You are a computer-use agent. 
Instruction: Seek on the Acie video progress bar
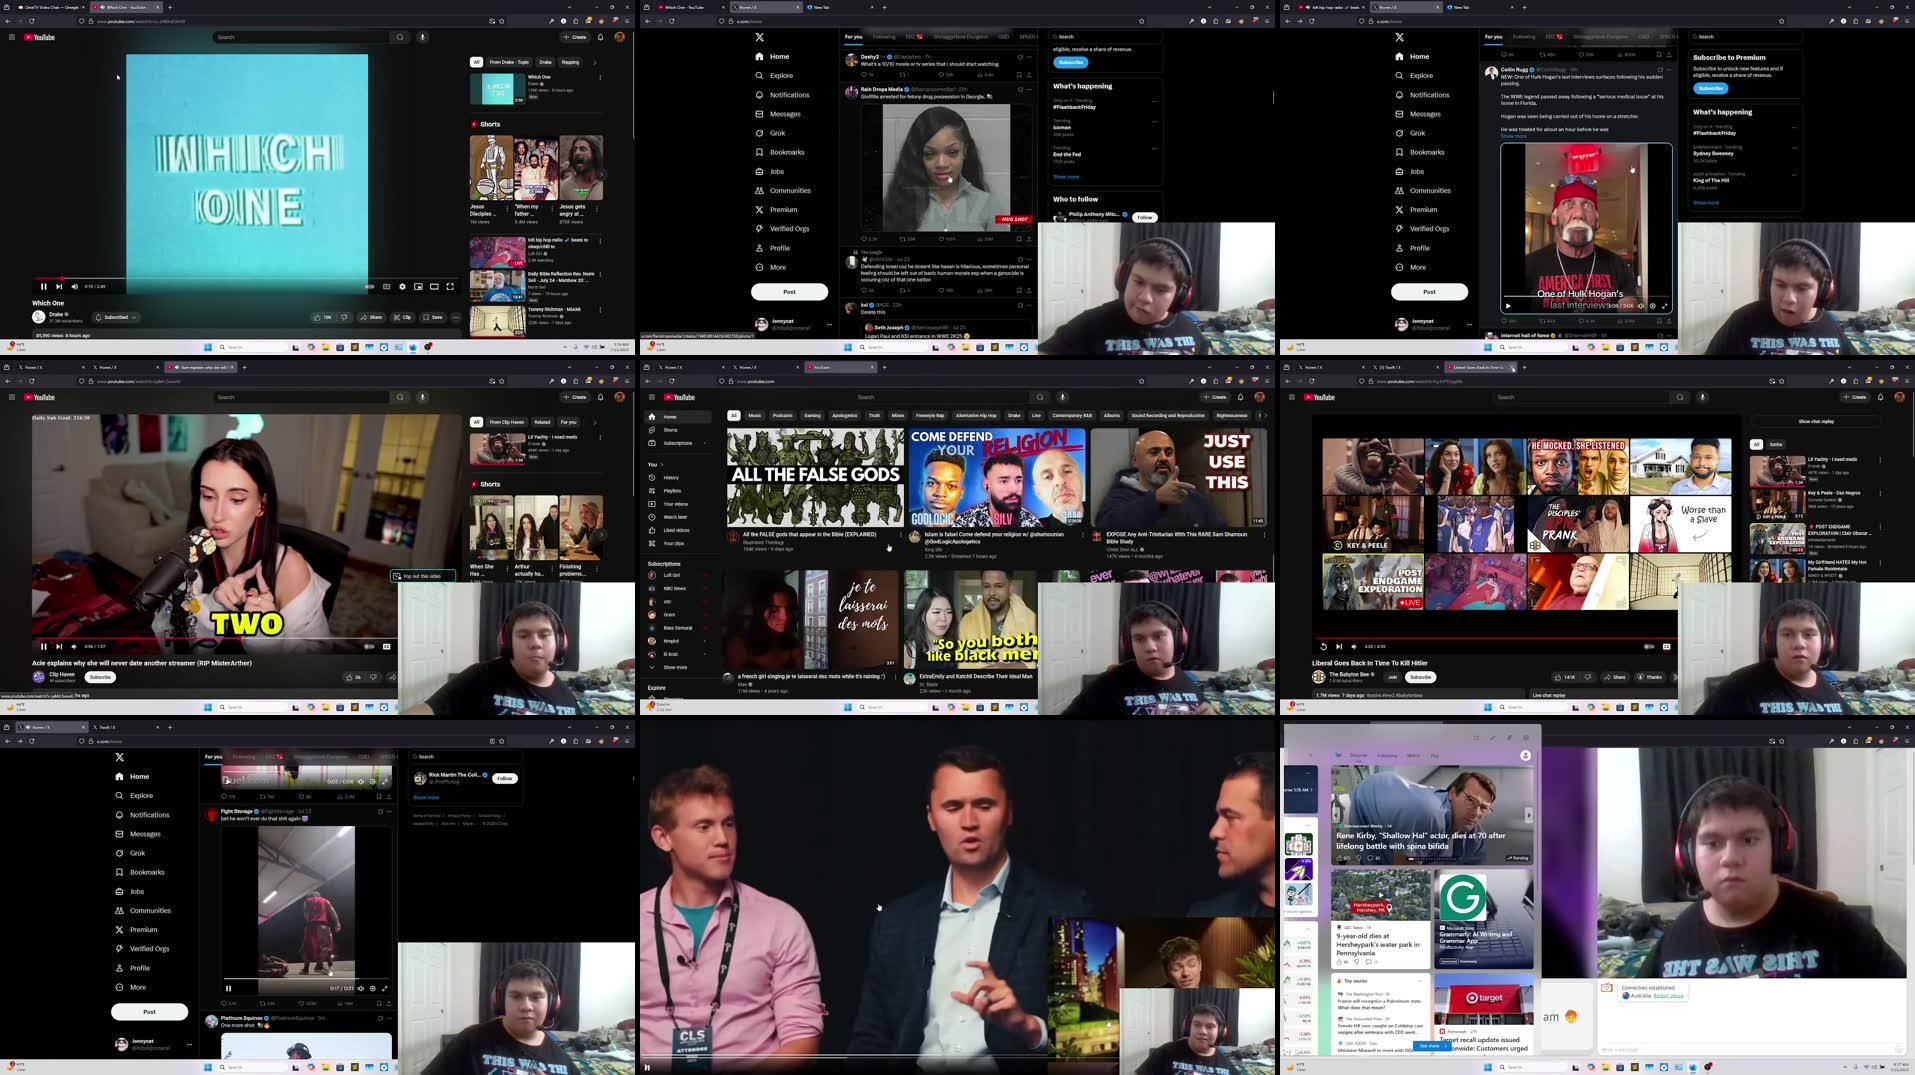(214, 638)
